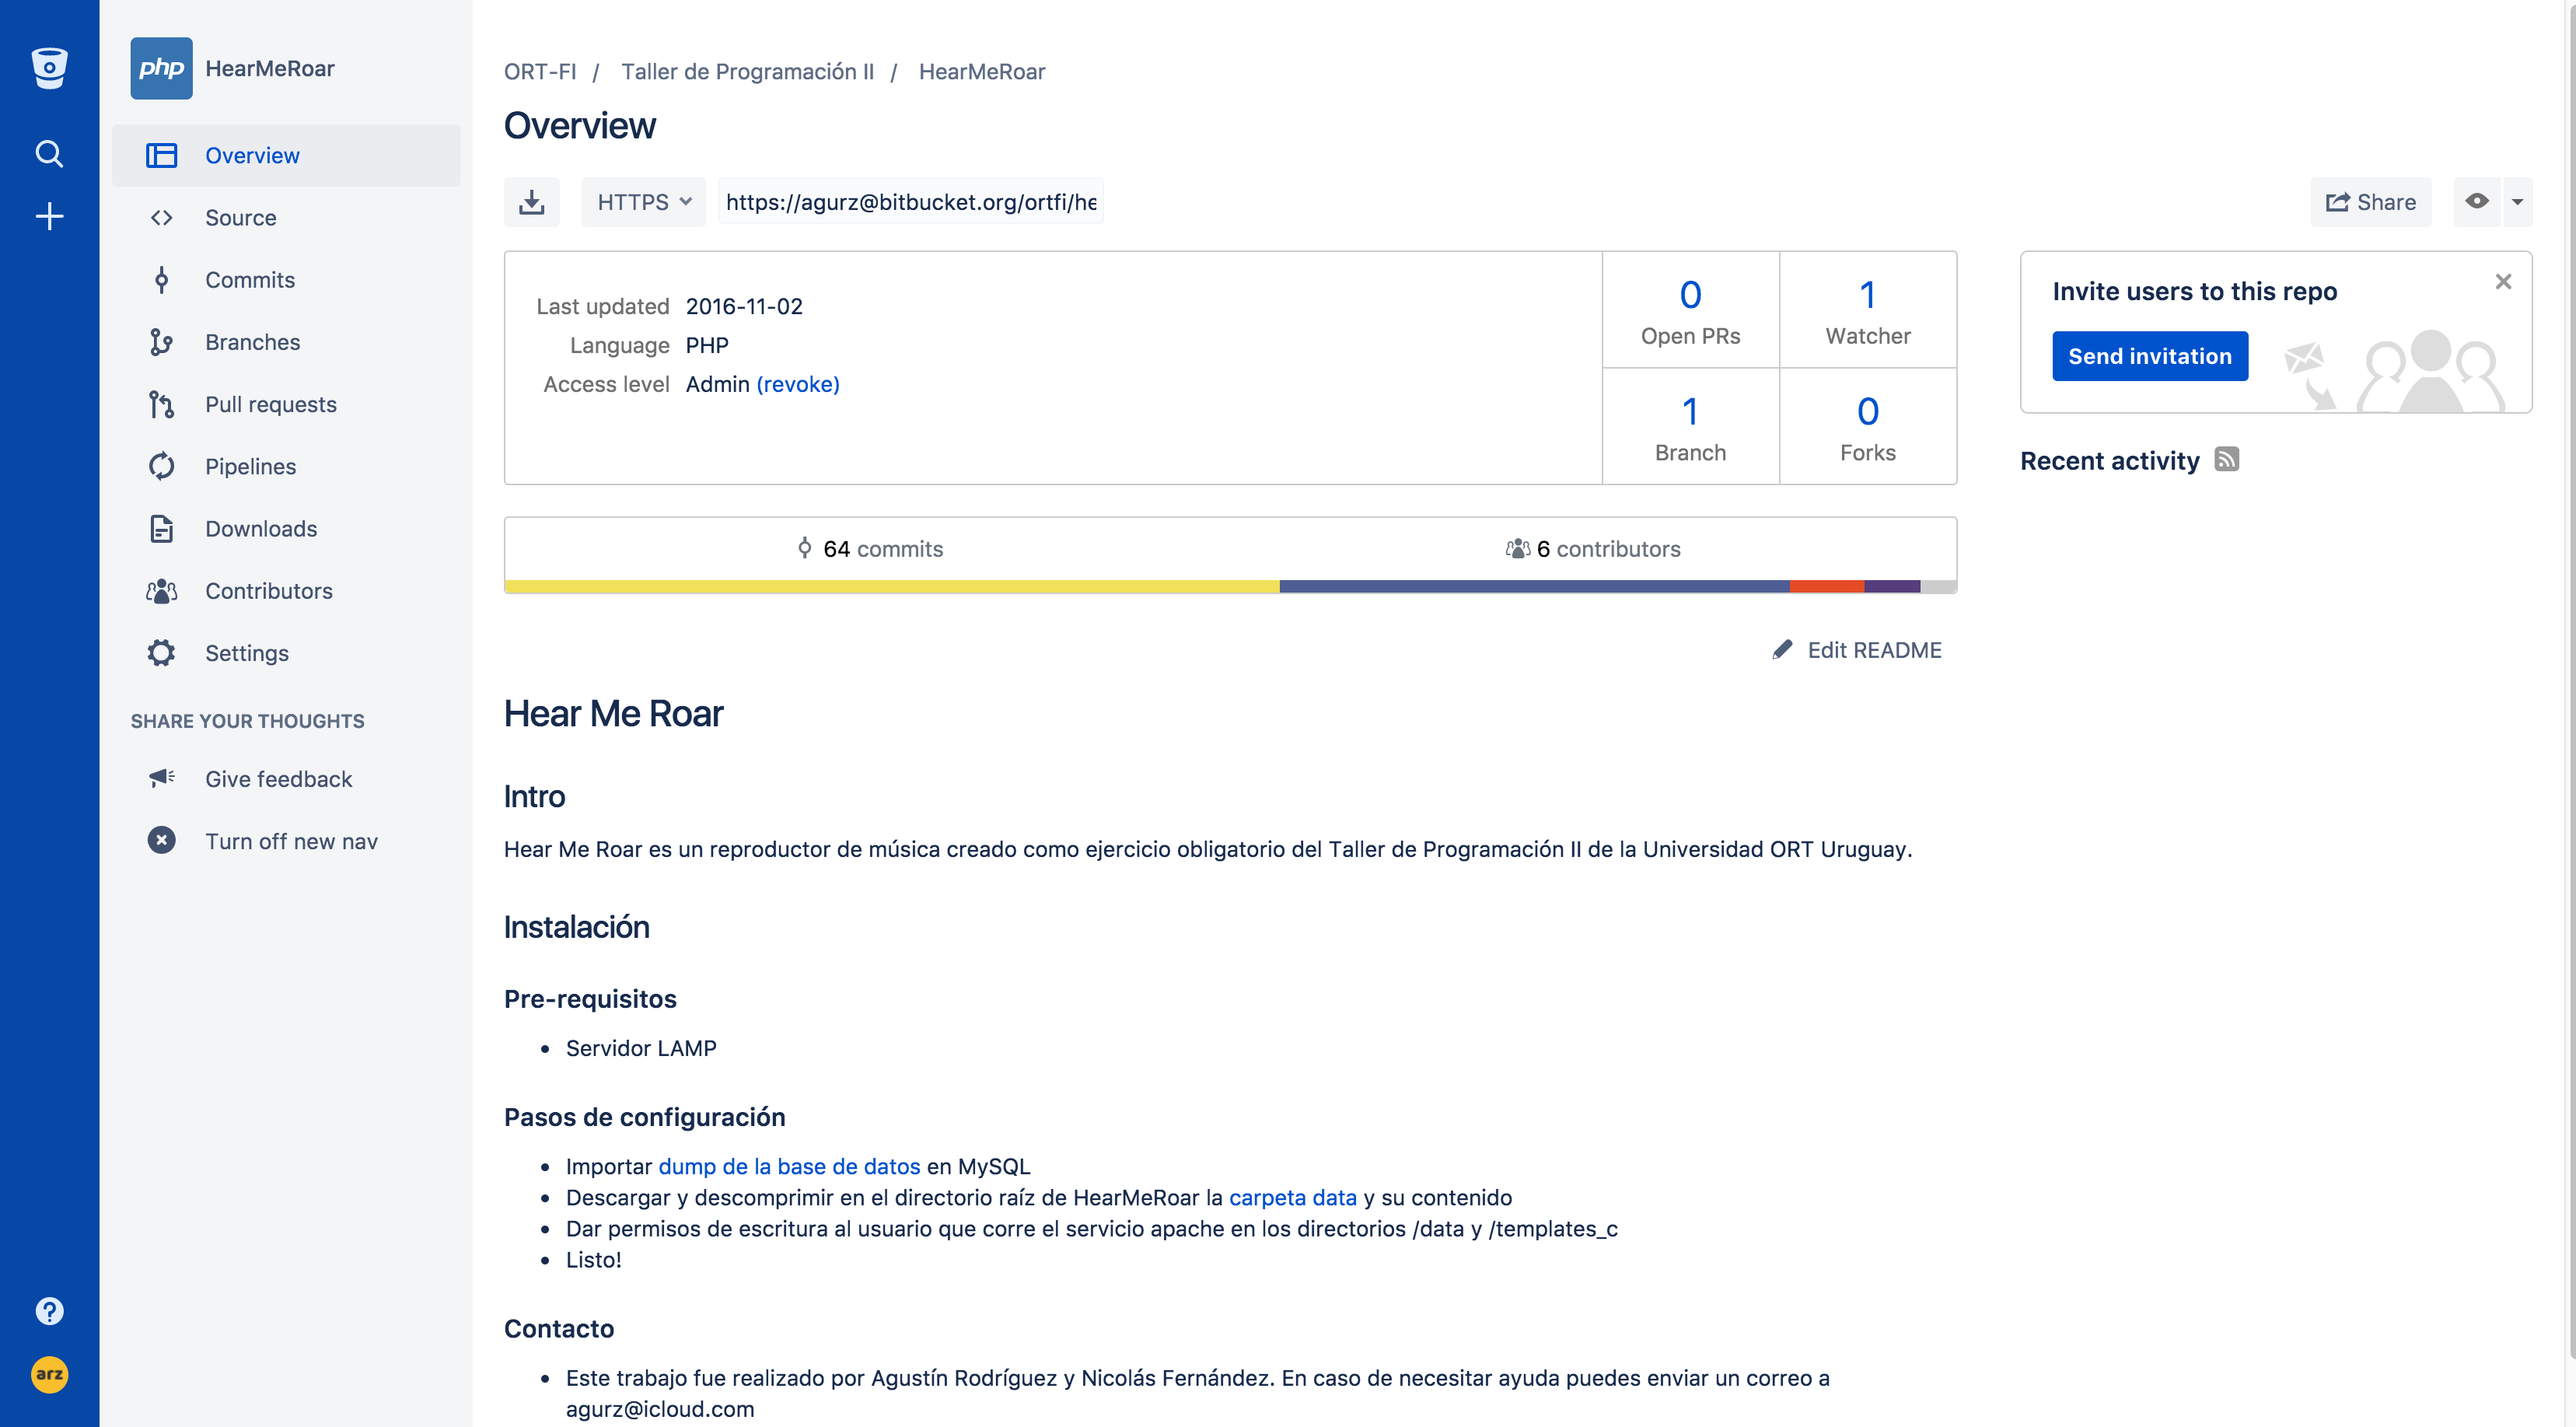Click the plus create icon
The height and width of the screenshot is (1427, 2576).
(49, 216)
